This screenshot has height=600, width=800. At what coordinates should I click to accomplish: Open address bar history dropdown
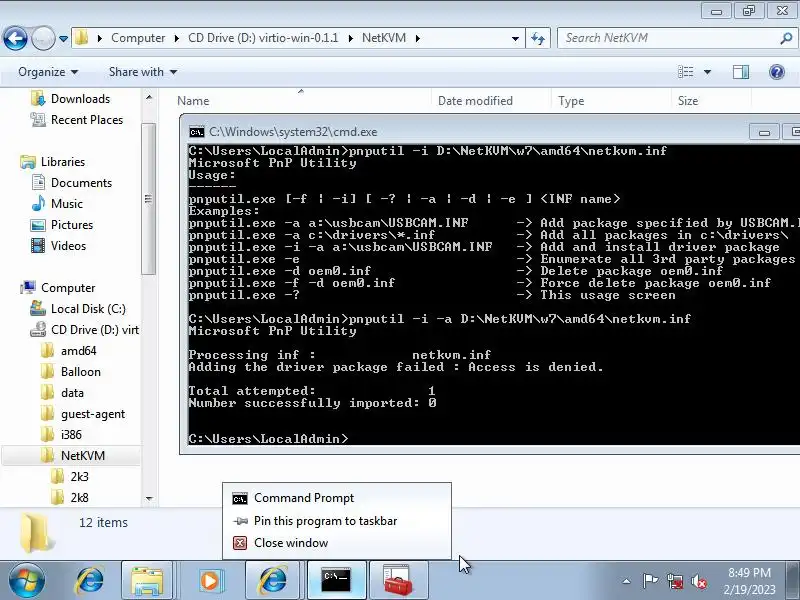point(515,39)
